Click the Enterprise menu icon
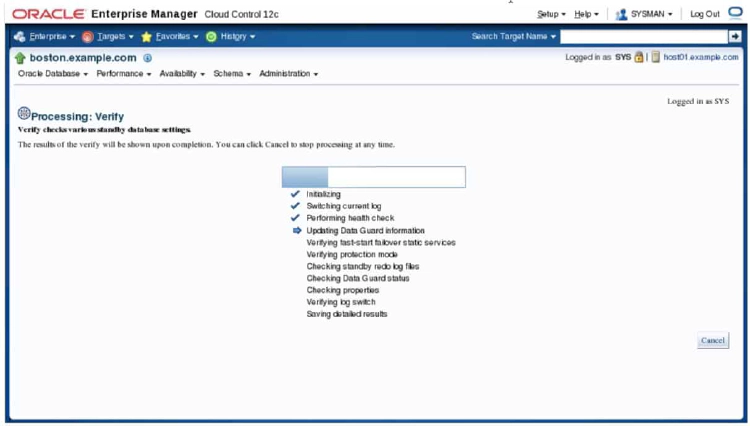This screenshot has height=426, width=750. pyautogui.click(x=20, y=36)
